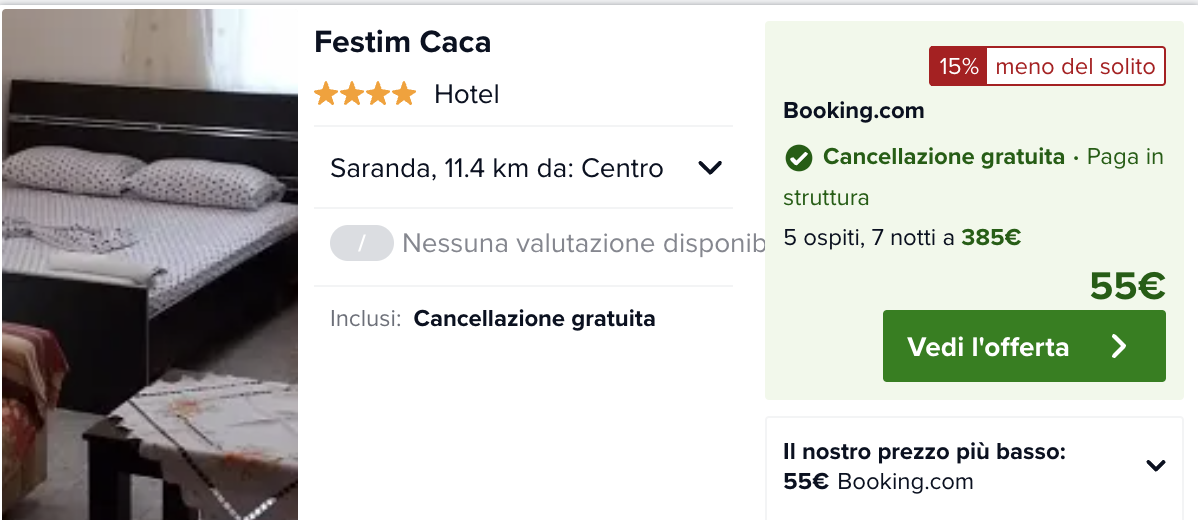Click the four-star rating icons

tap(365, 95)
